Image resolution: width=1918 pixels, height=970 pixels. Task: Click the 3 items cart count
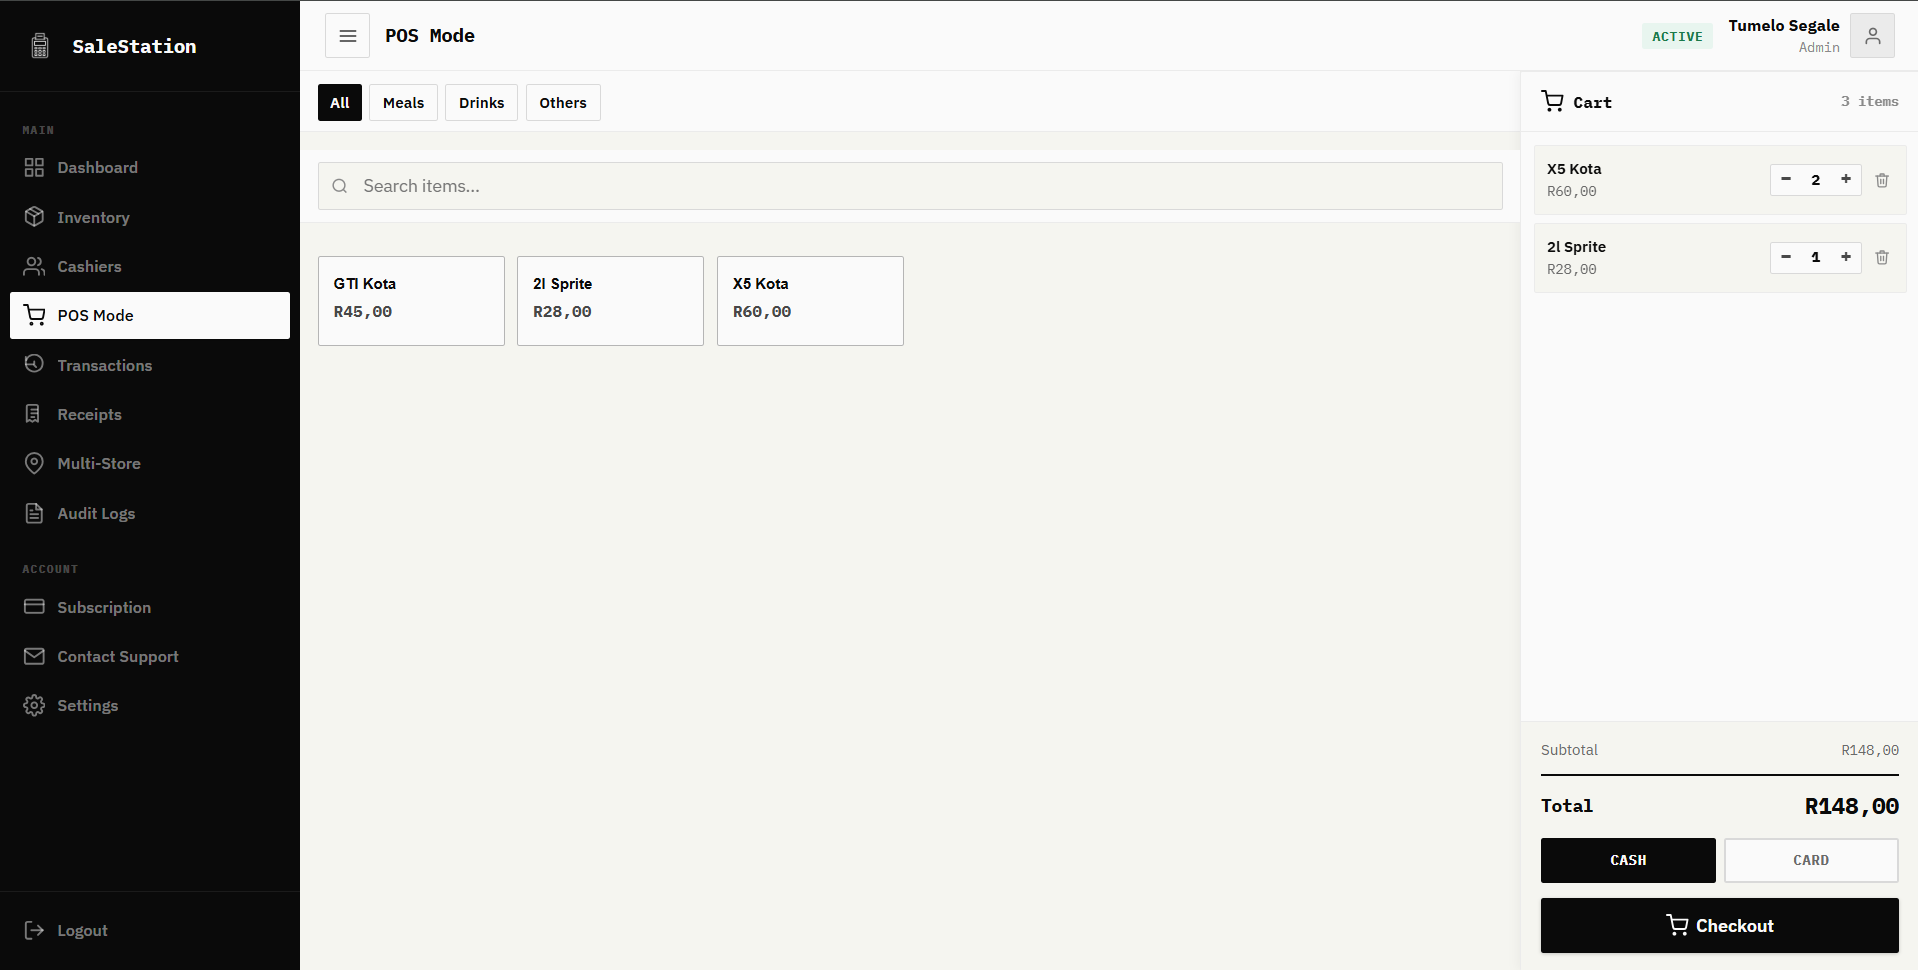click(1869, 101)
